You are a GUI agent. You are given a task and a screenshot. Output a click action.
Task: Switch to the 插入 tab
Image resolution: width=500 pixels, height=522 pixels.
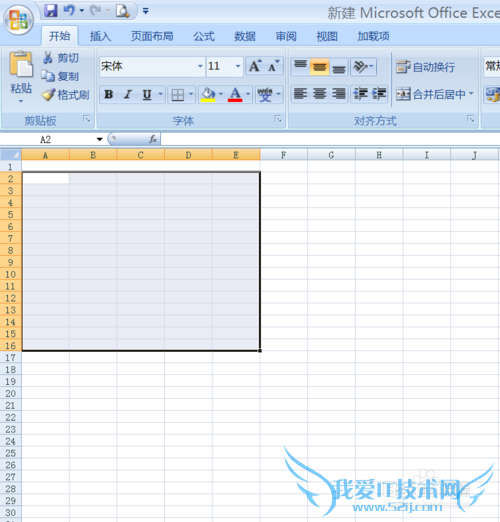[x=100, y=36]
